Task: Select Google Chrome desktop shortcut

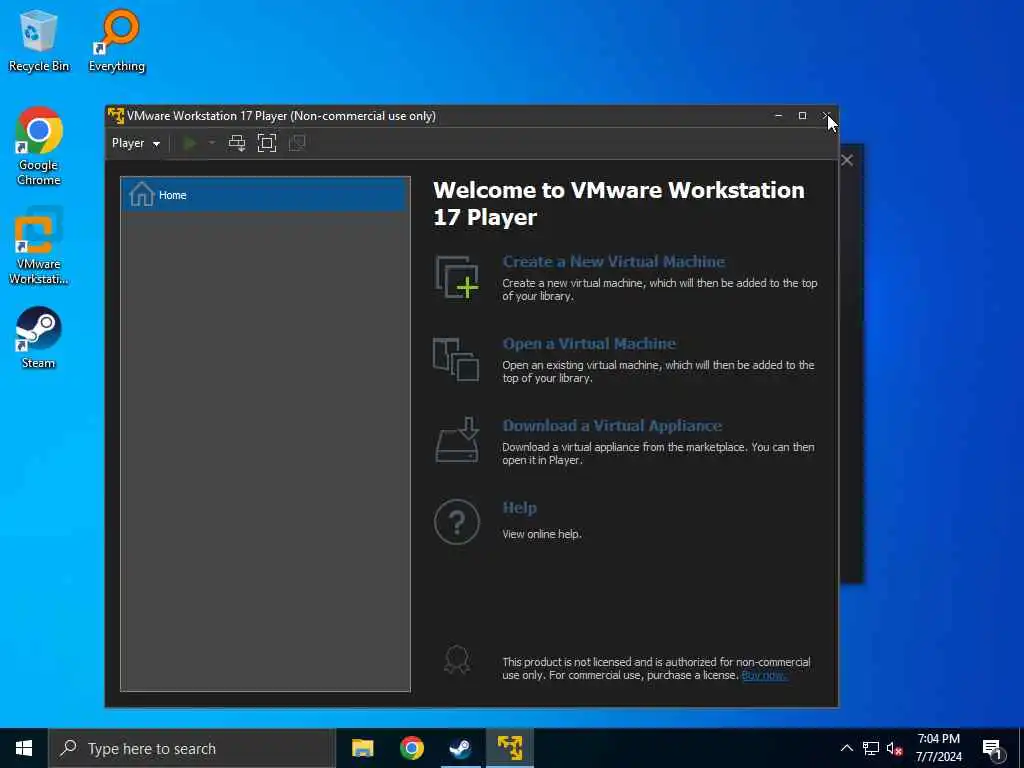Action: (39, 146)
